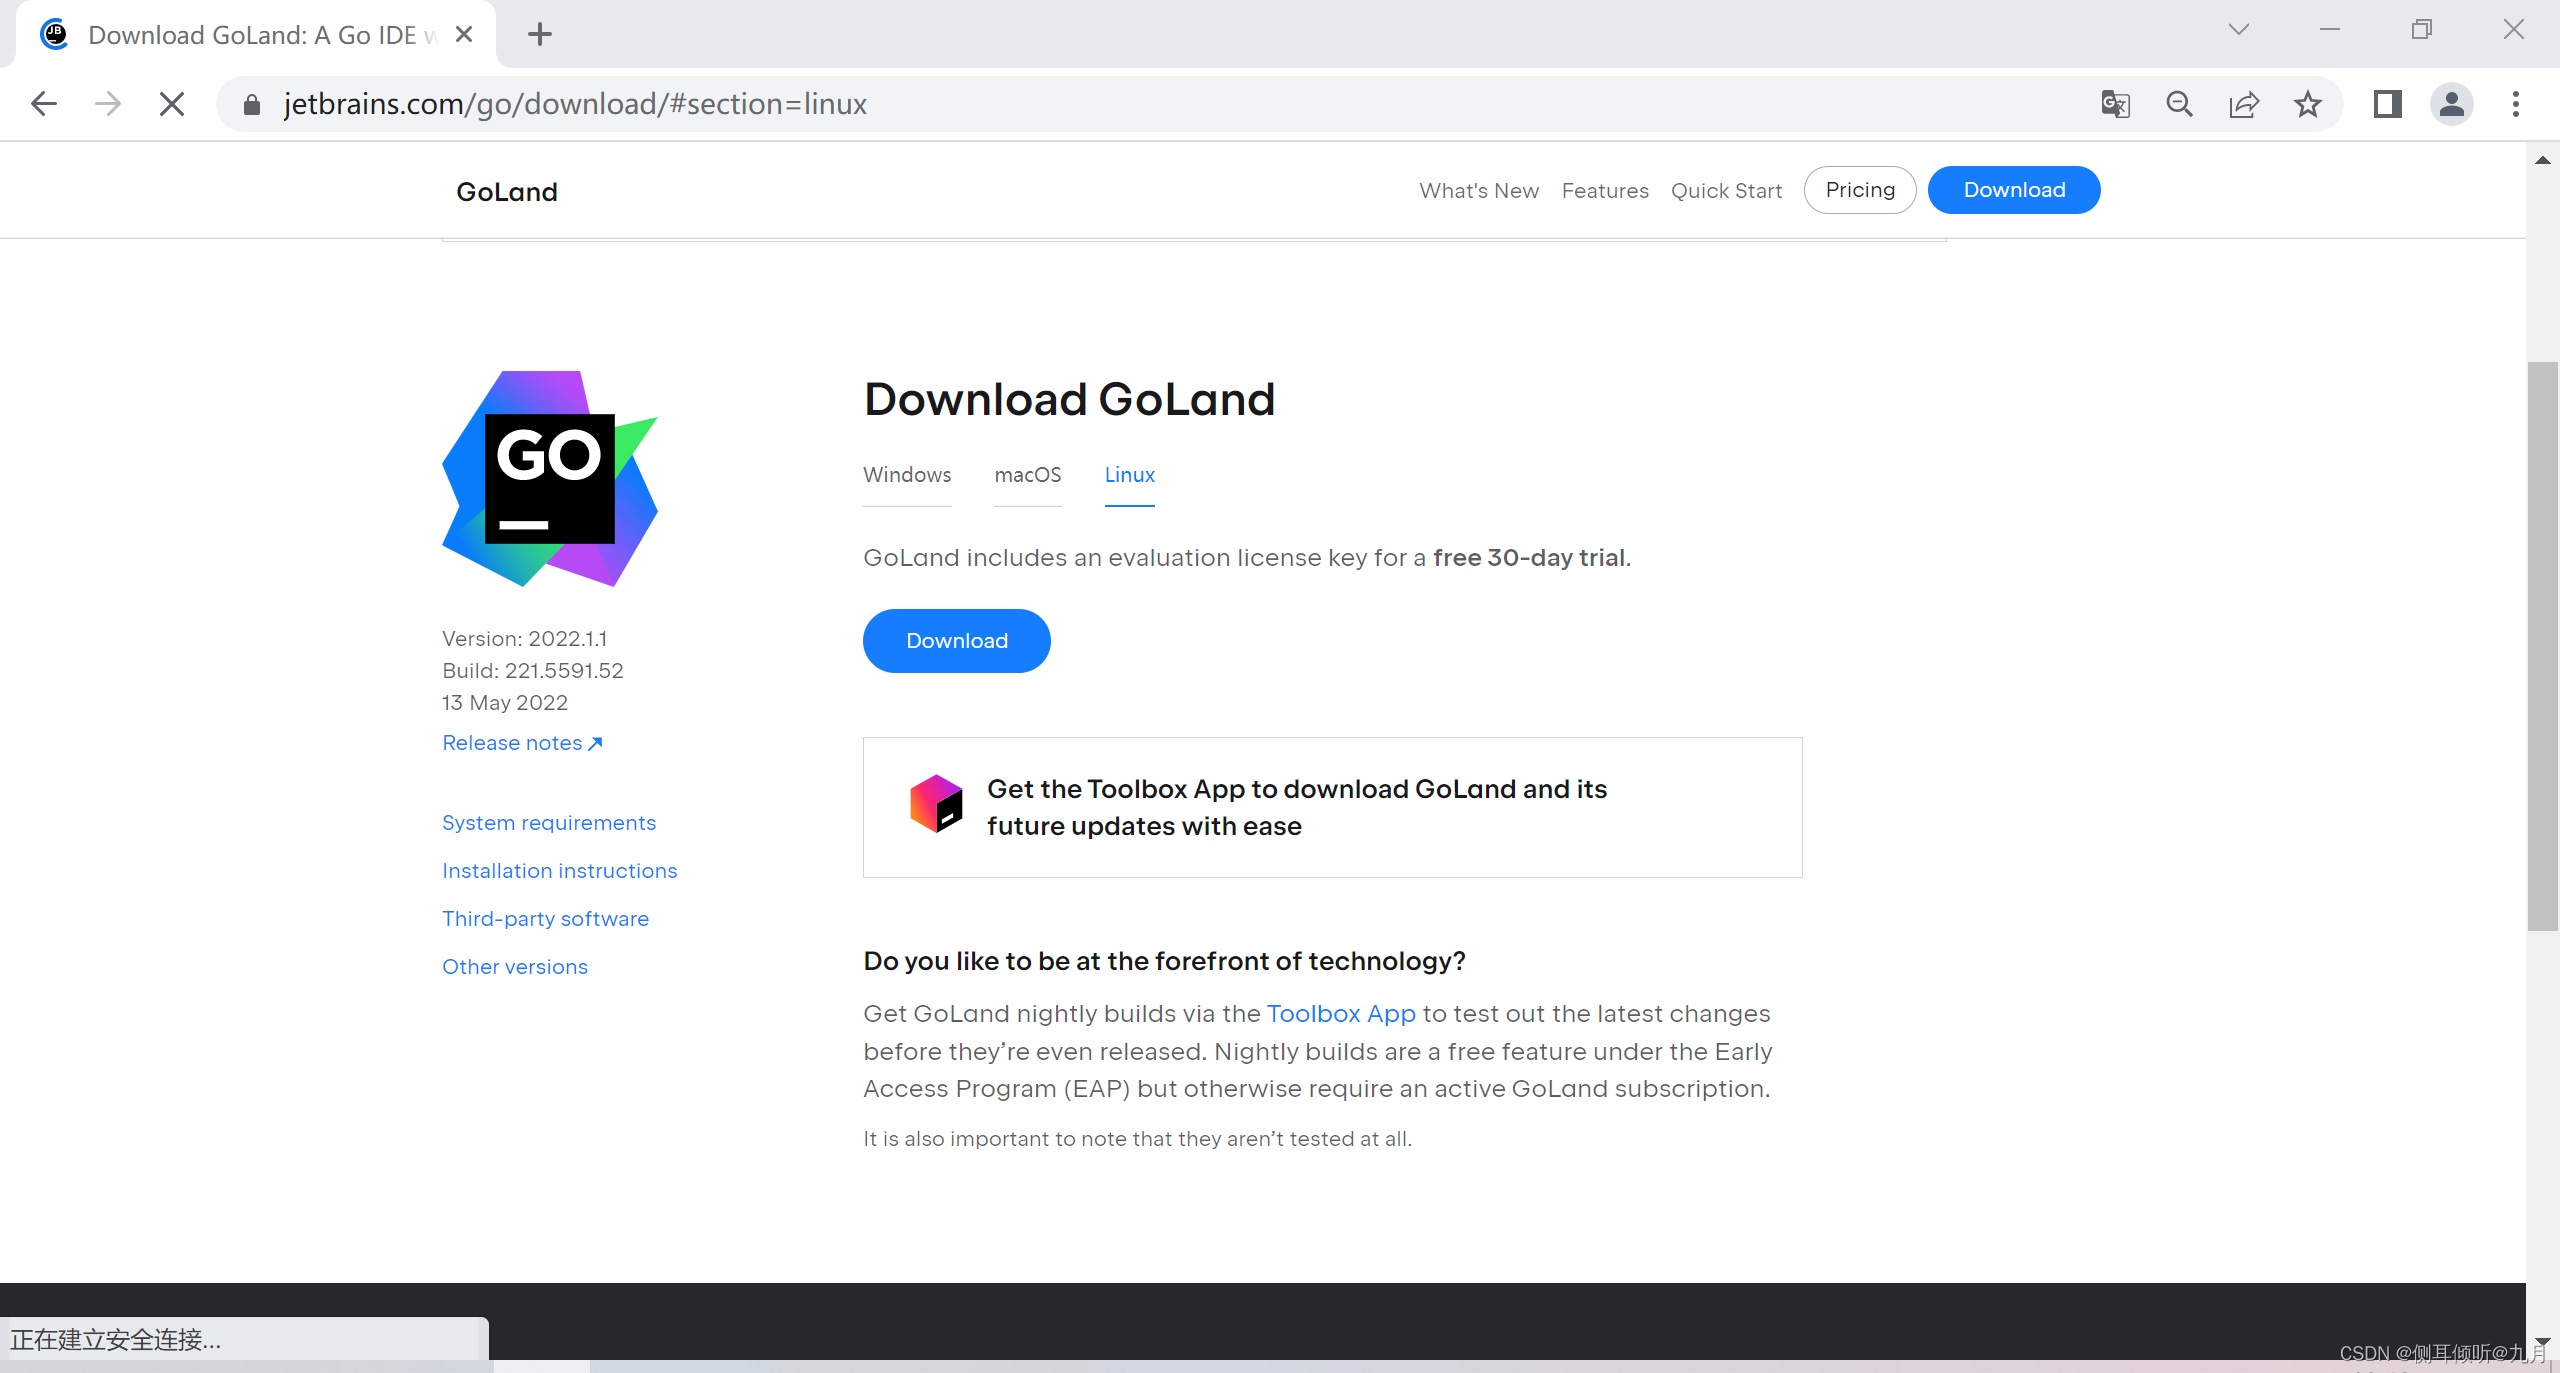This screenshot has width=2560, height=1373.
Task: Expand the tab search chevron
Action: coord(2238,30)
